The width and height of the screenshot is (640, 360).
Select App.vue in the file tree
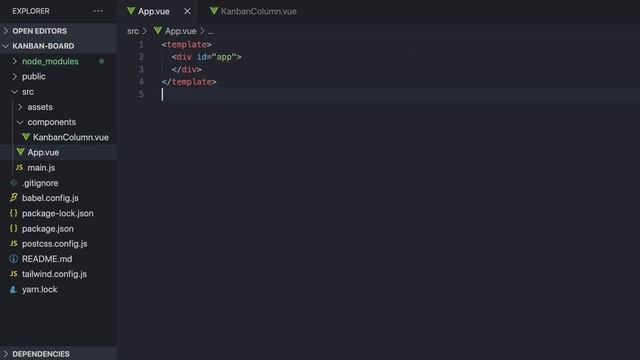pos(43,152)
